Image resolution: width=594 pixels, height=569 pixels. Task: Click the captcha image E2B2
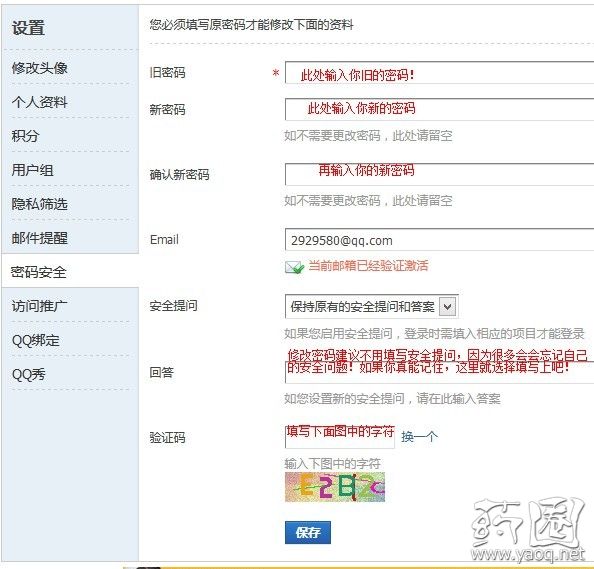(x=335, y=487)
